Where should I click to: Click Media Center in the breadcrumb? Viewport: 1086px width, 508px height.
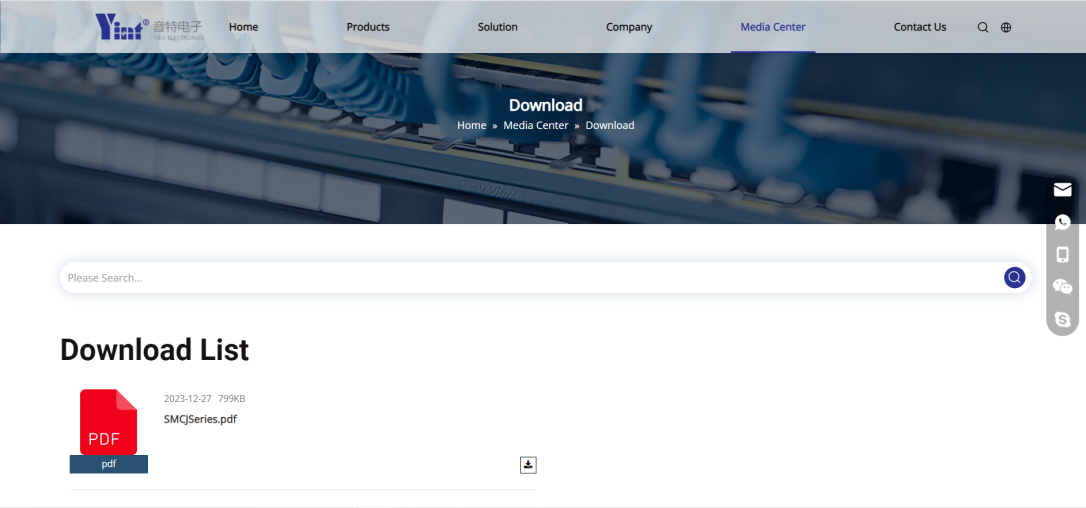(535, 125)
